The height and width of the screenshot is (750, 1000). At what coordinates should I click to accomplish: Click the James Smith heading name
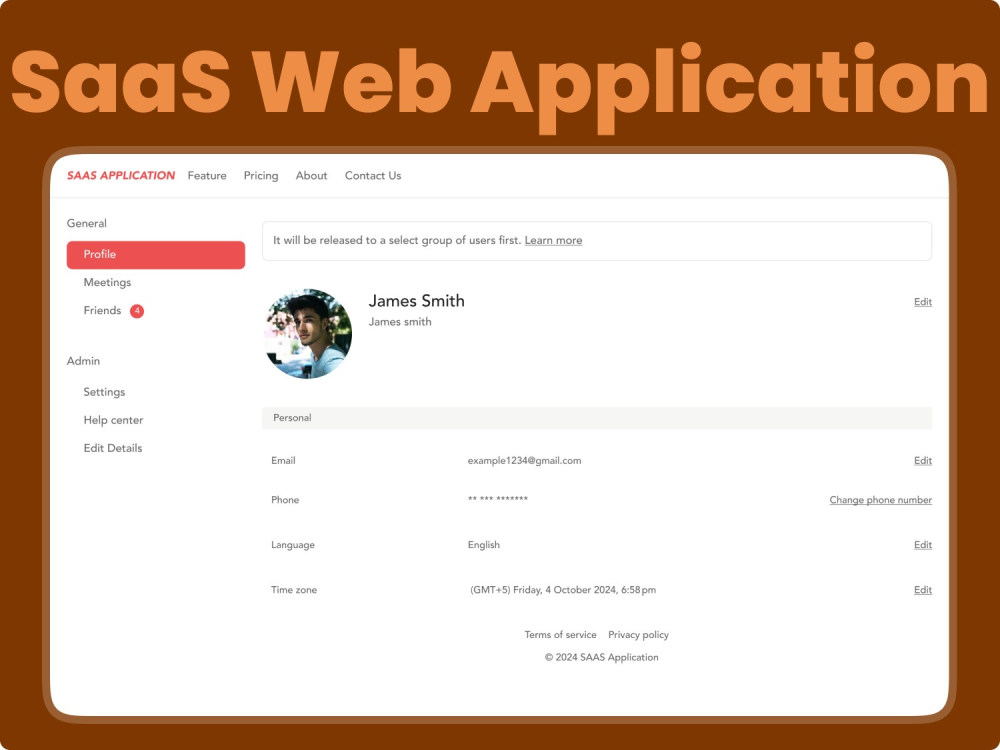point(416,301)
